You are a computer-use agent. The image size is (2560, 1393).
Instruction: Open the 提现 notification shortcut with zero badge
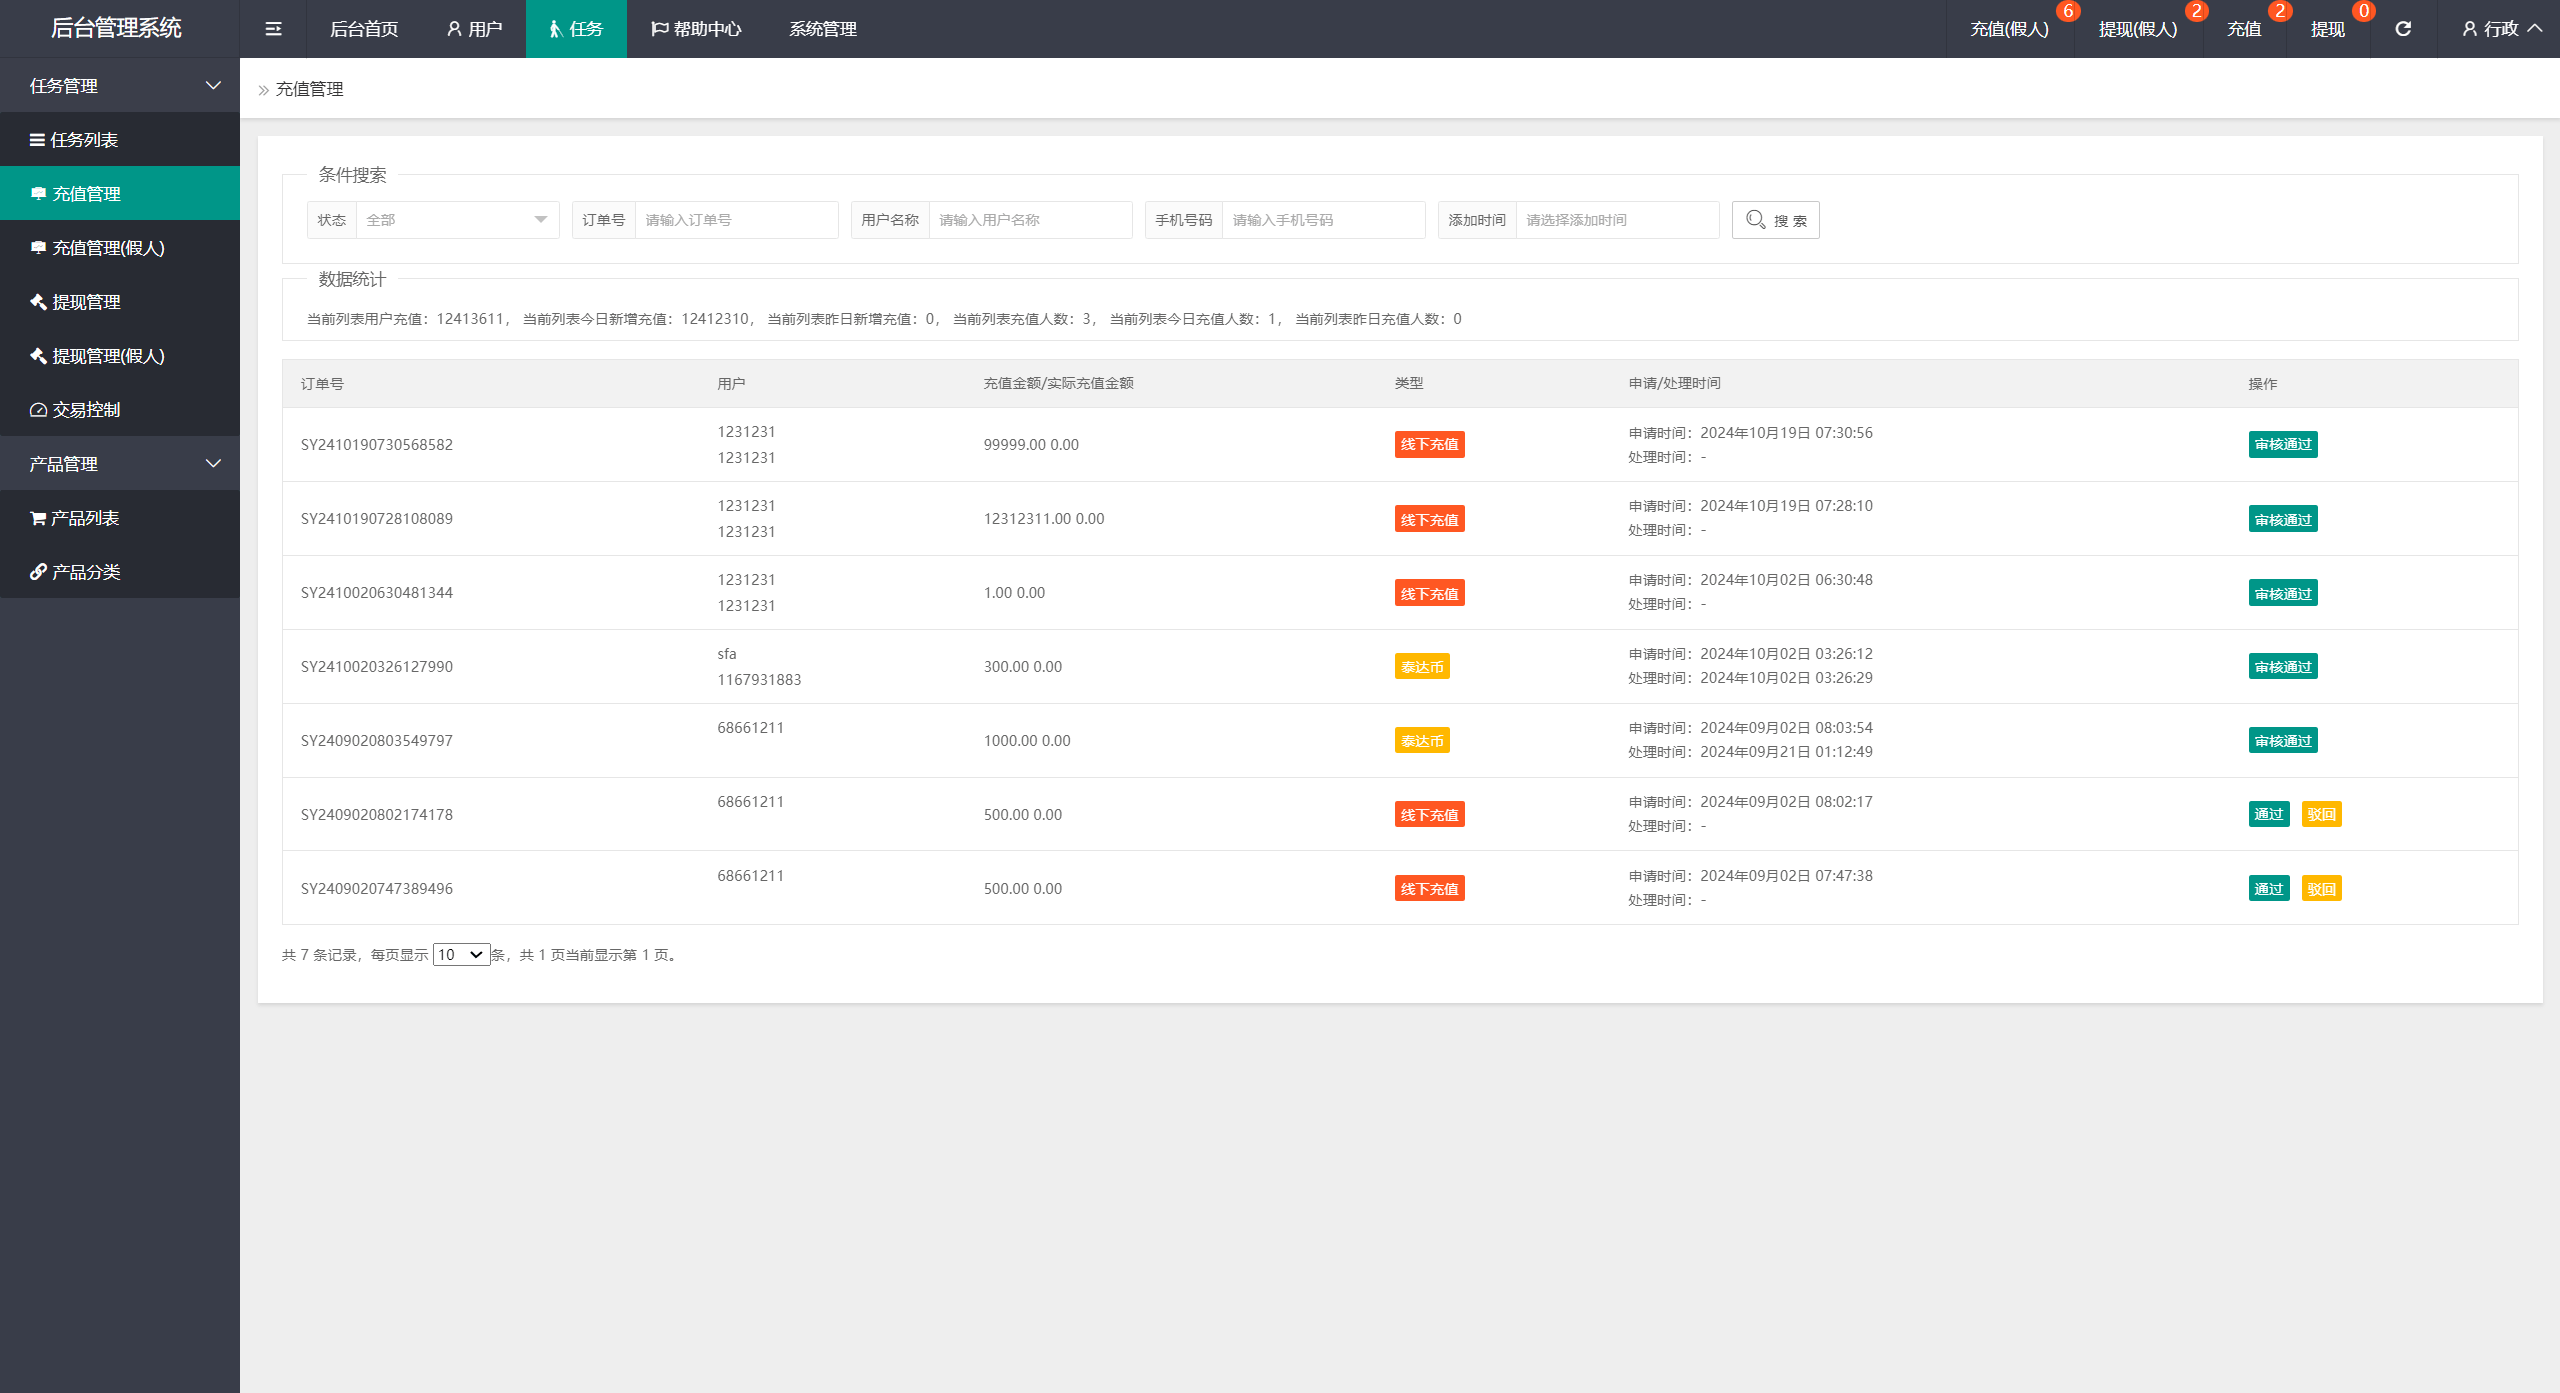[2328, 29]
